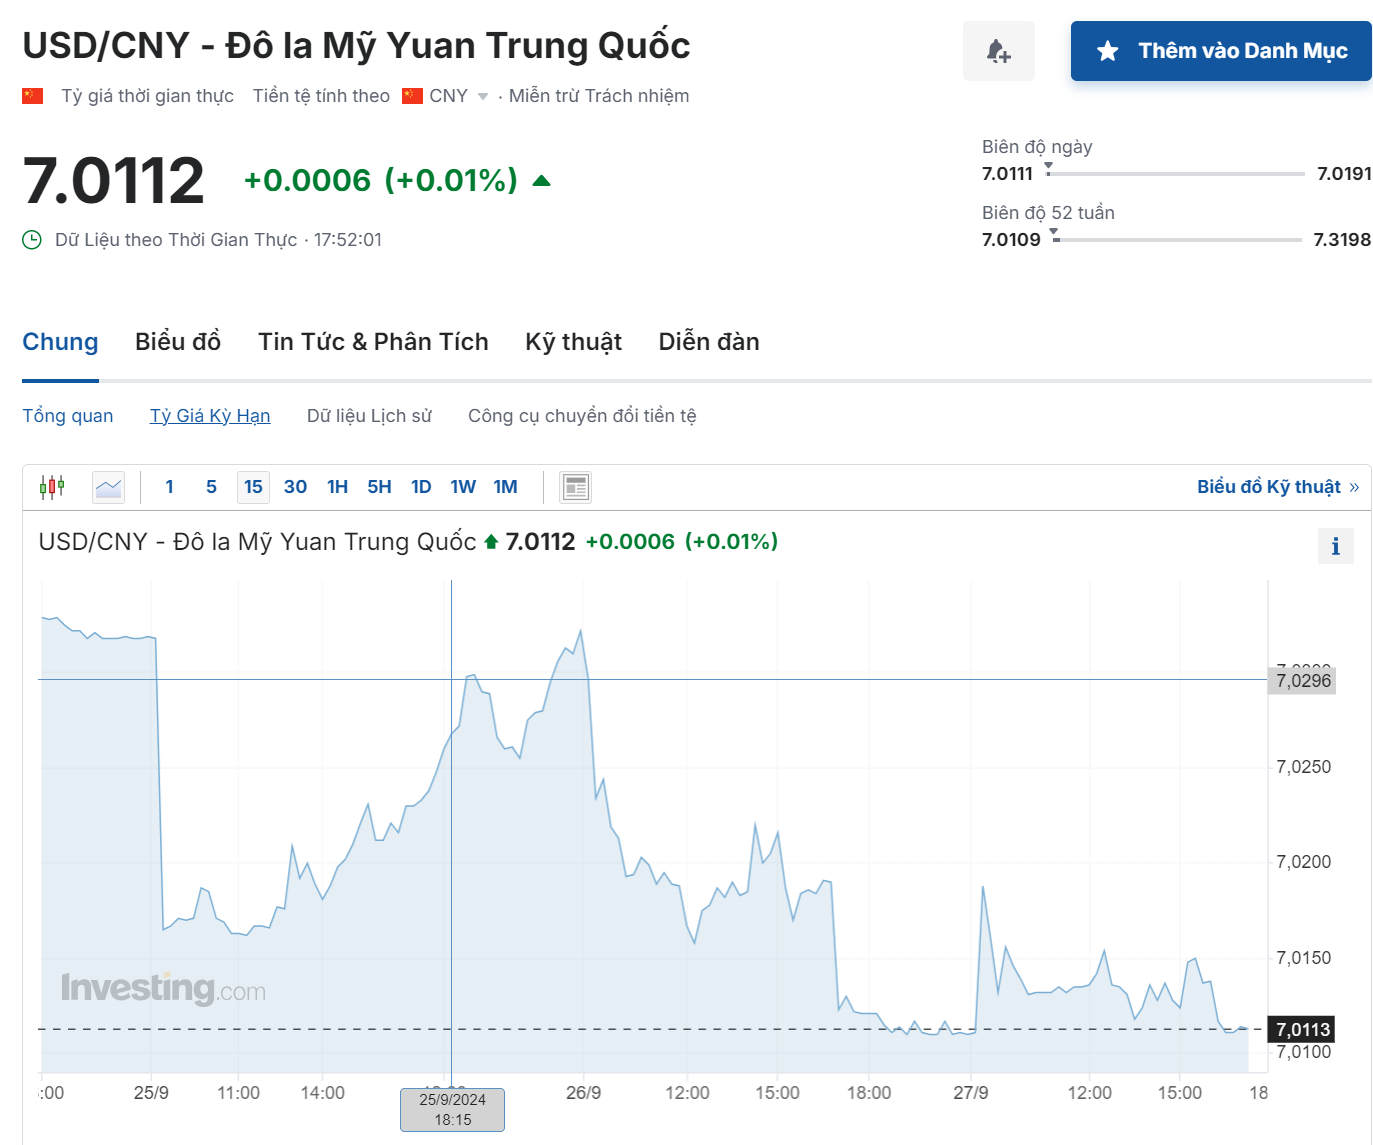
Task: Click the China flag next to CNY
Action: pyautogui.click(x=412, y=96)
